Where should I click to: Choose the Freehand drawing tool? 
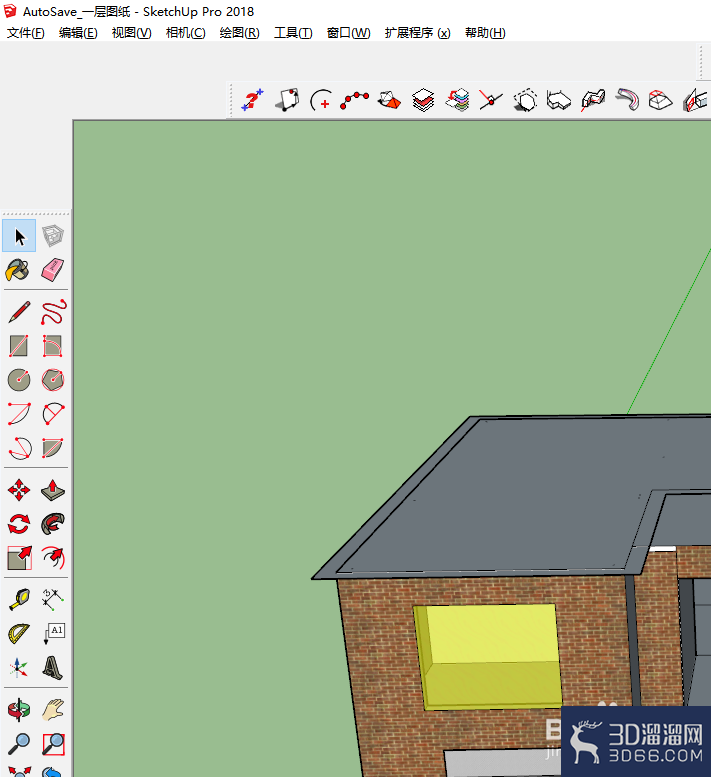point(53,312)
